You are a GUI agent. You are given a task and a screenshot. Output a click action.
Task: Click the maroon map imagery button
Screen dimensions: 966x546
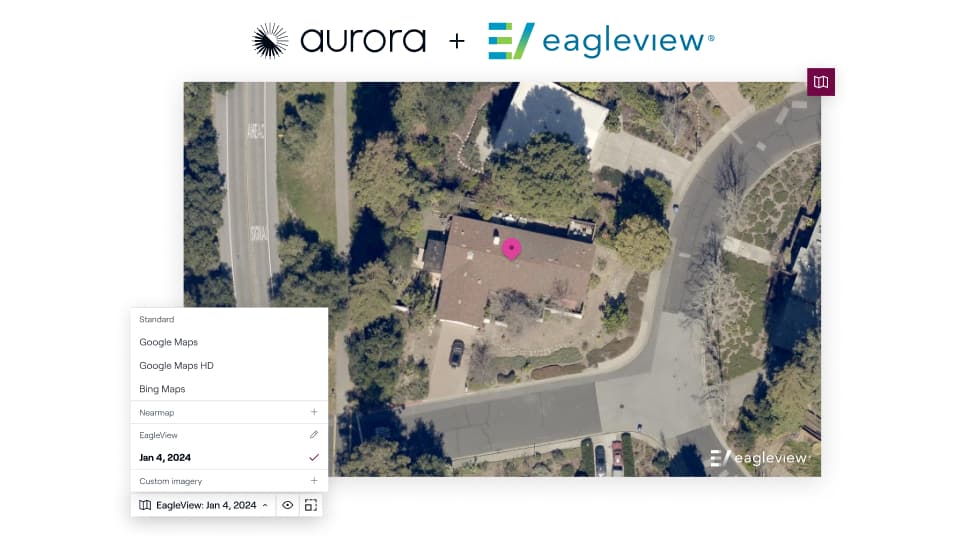pos(821,82)
